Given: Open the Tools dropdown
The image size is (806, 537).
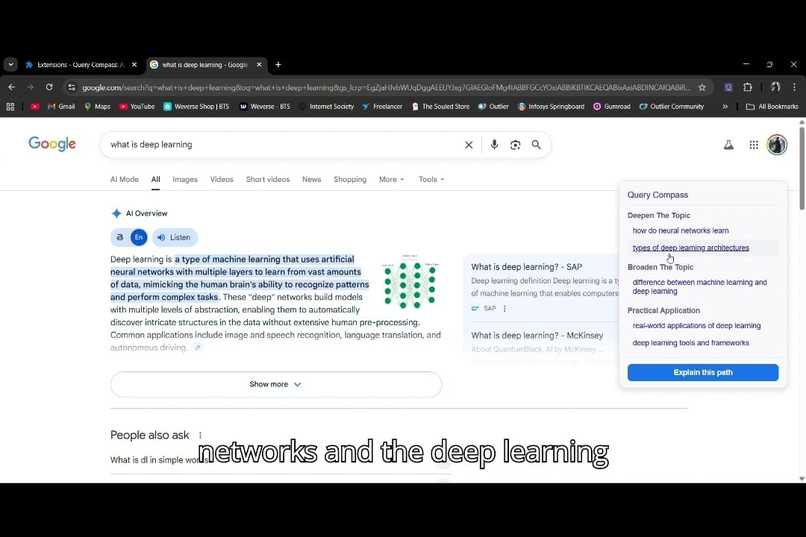Looking at the screenshot, I should pyautogui.click(x=431, y=179).
